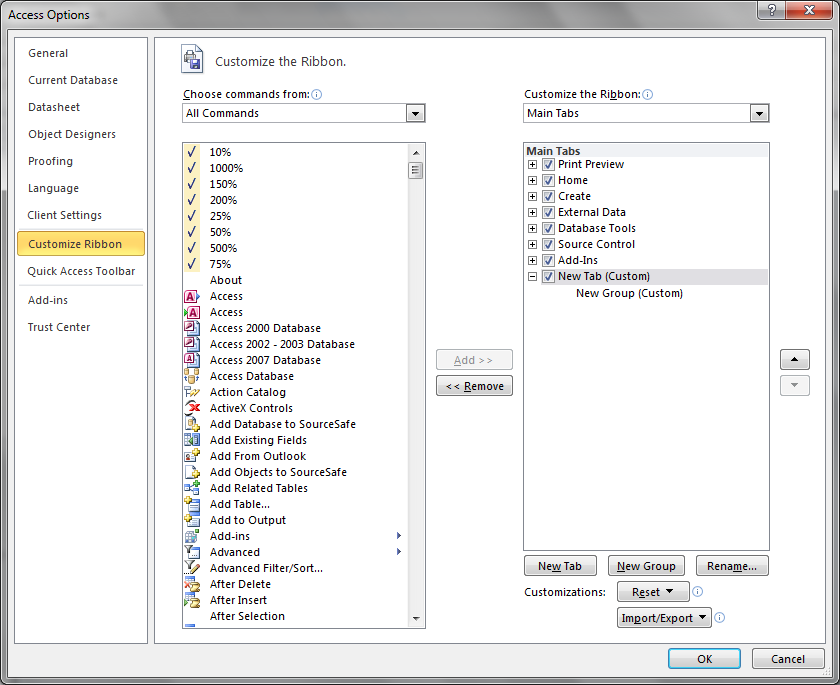Select the Add Objects to SourceSafe icon

click(192, 472)
